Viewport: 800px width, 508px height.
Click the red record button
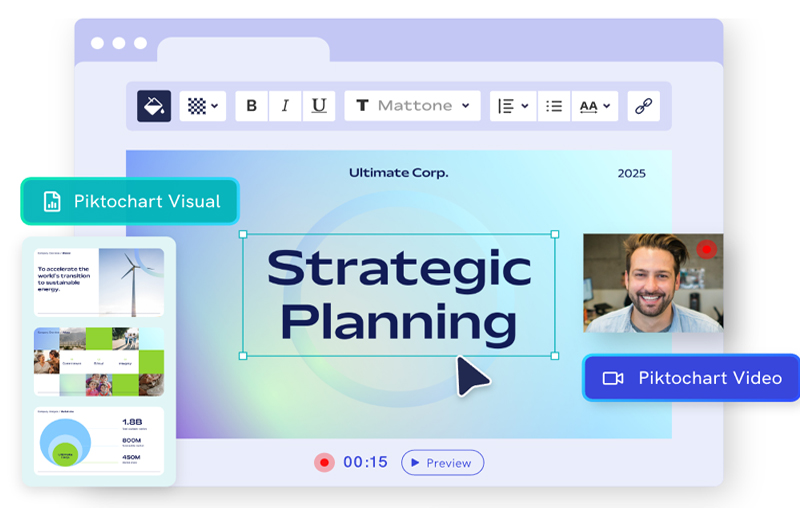pyautogui.click(x=324, y=462)
